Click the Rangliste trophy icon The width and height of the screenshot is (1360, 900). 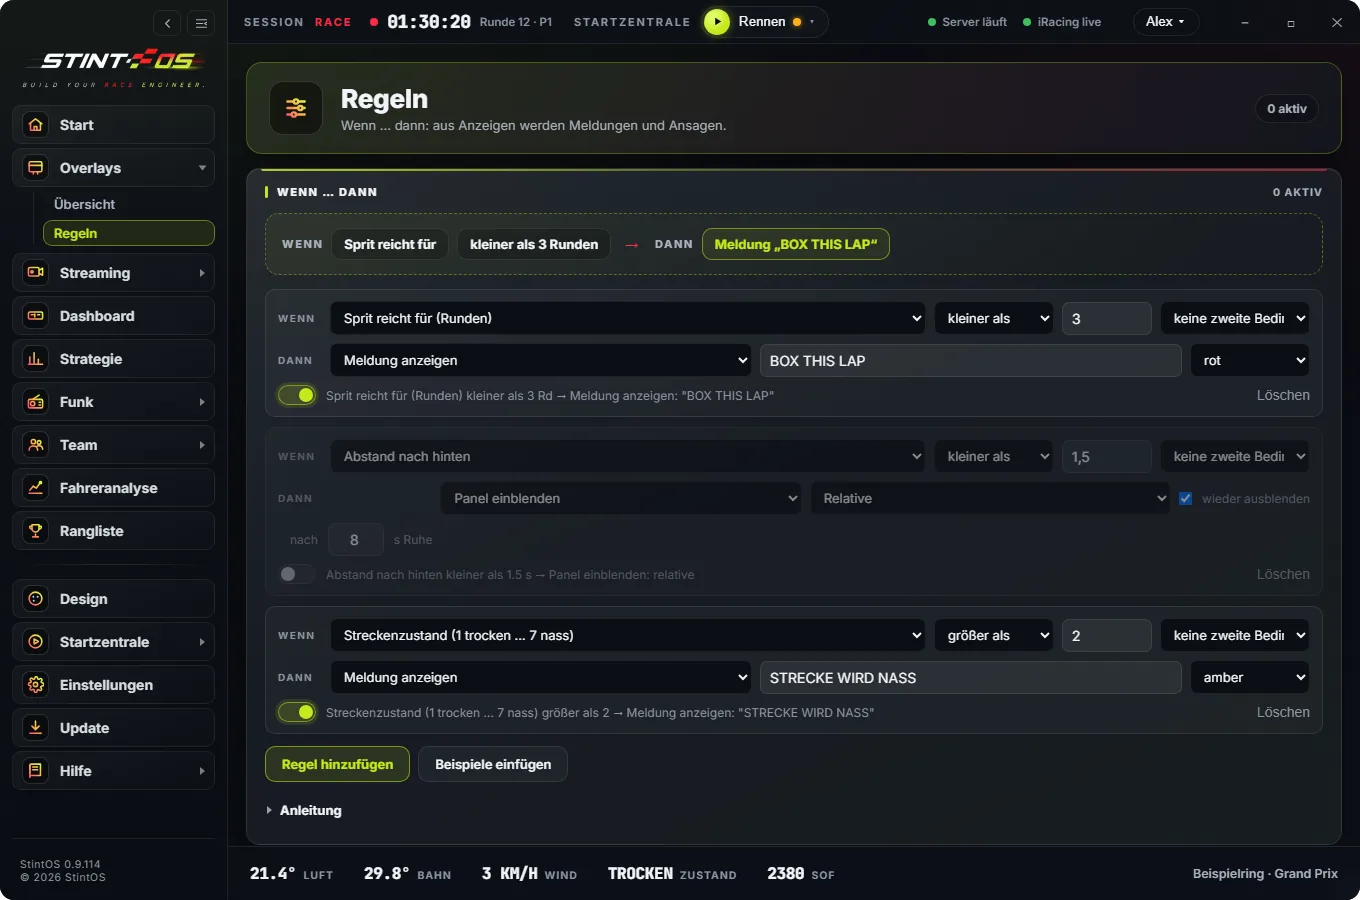36,531
